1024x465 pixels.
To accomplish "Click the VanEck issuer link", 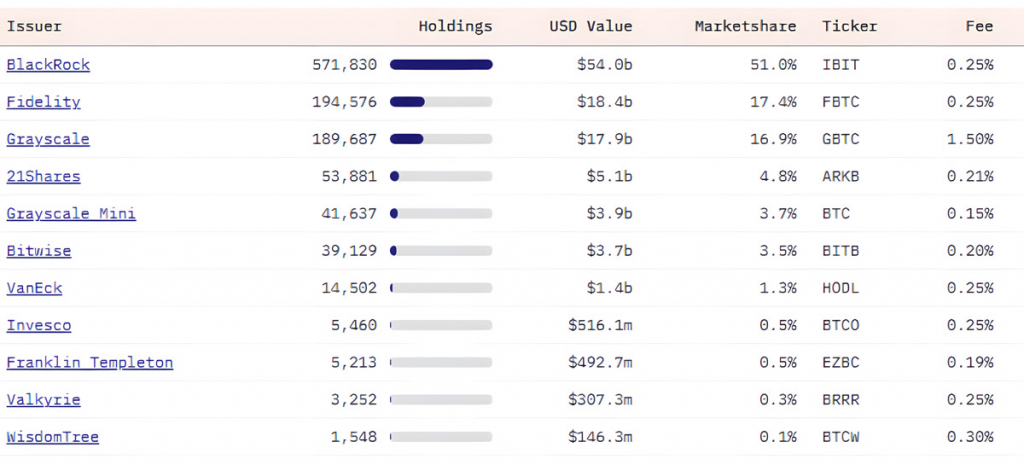I will [x=35, y=288].
